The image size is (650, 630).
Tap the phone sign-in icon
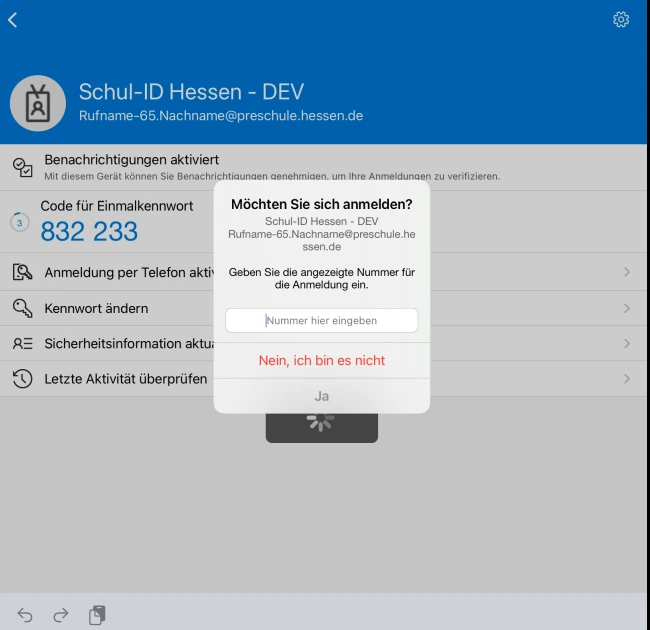pos(22,272)
